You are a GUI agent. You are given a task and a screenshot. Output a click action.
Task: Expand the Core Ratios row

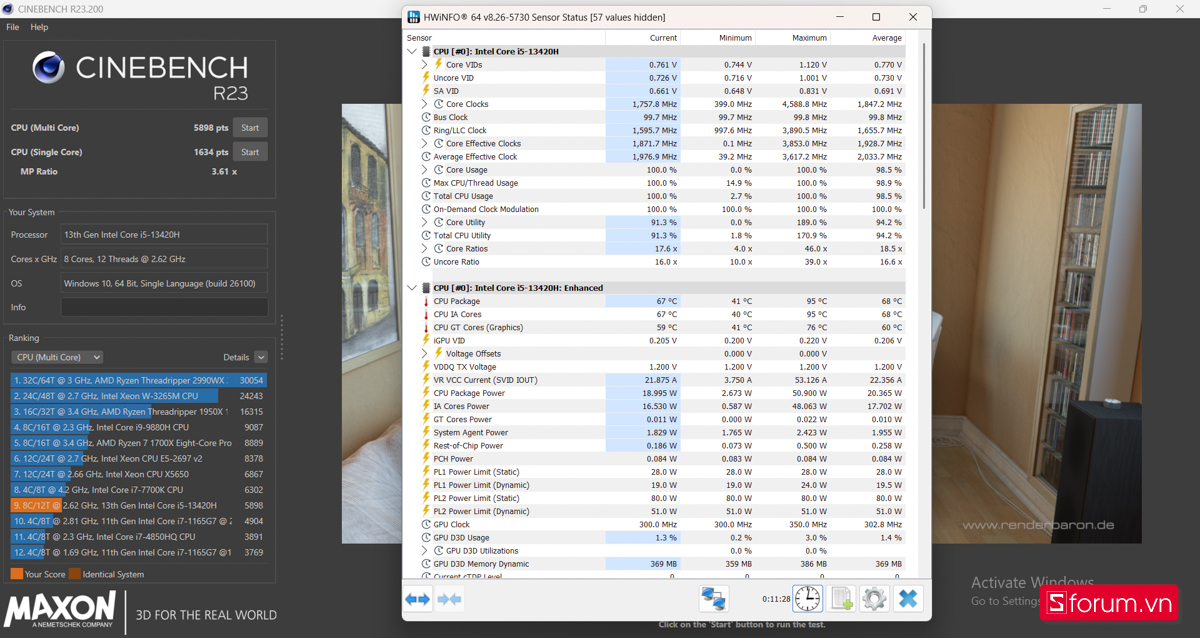pyautogui.click(x=425, y=248)
